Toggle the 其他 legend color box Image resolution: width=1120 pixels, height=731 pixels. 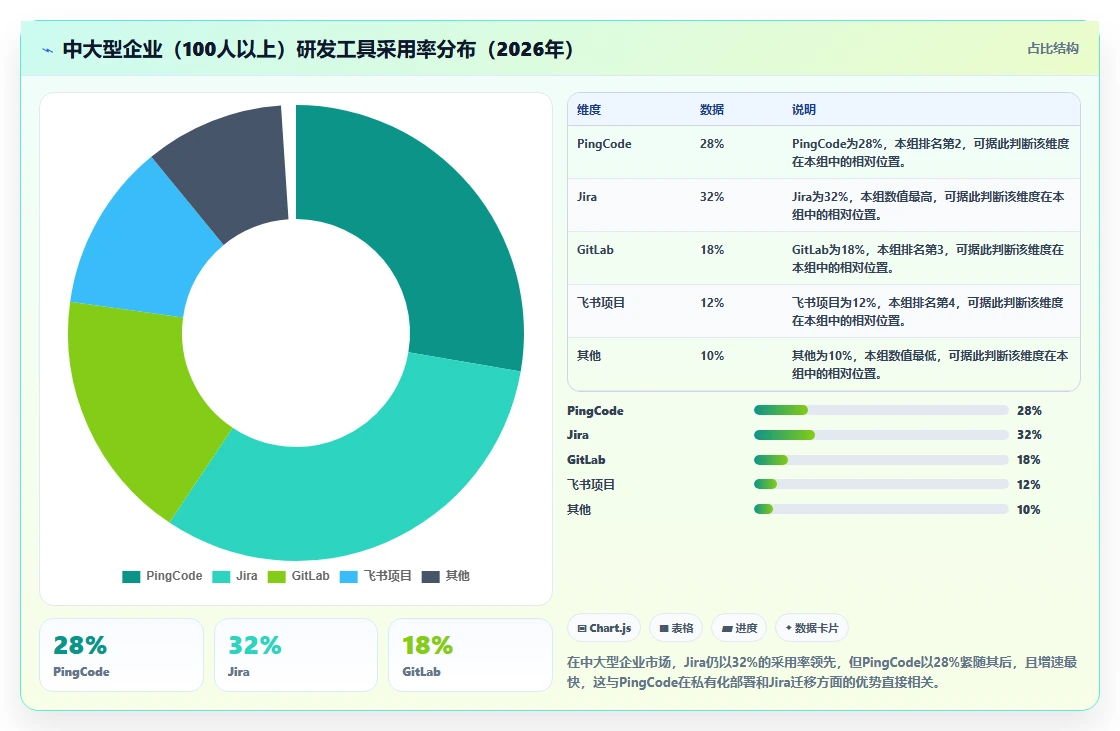click(x=431, y=577)
